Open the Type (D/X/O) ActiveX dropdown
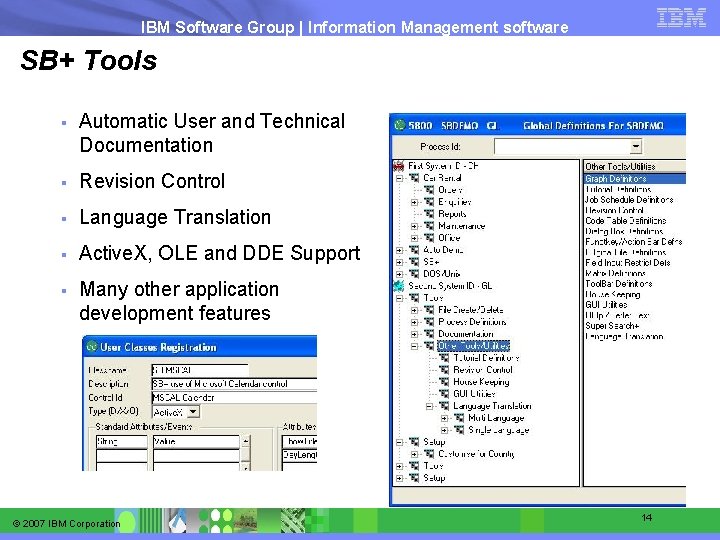Image resolution: width=720 pixels, height=540 pixels. tap(193, 411)
